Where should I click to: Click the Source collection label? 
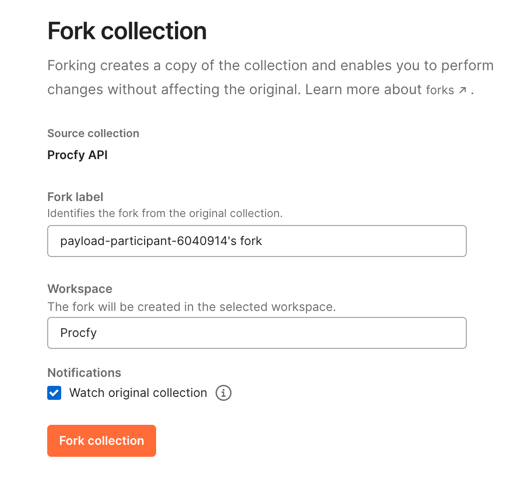coord(93,133)
